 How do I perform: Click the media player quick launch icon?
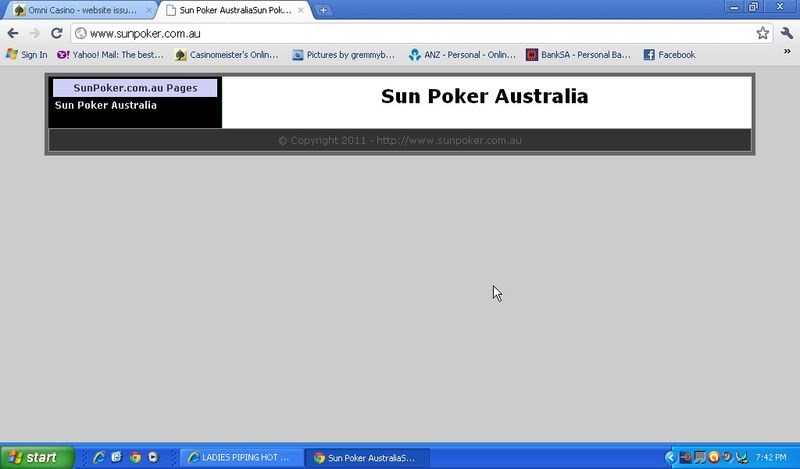click(153, 457)
